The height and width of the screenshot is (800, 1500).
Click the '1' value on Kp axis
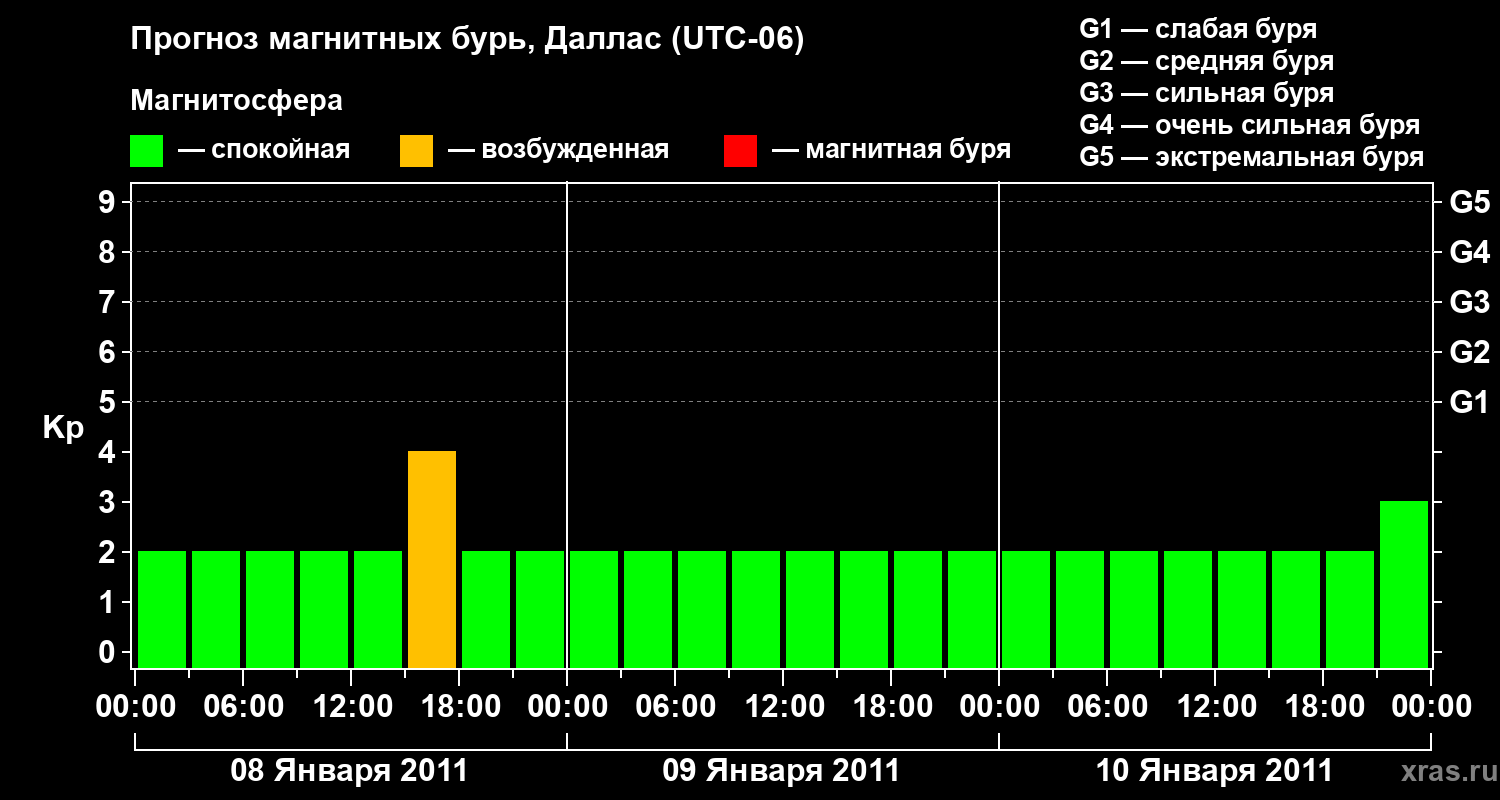click(109, 603)
